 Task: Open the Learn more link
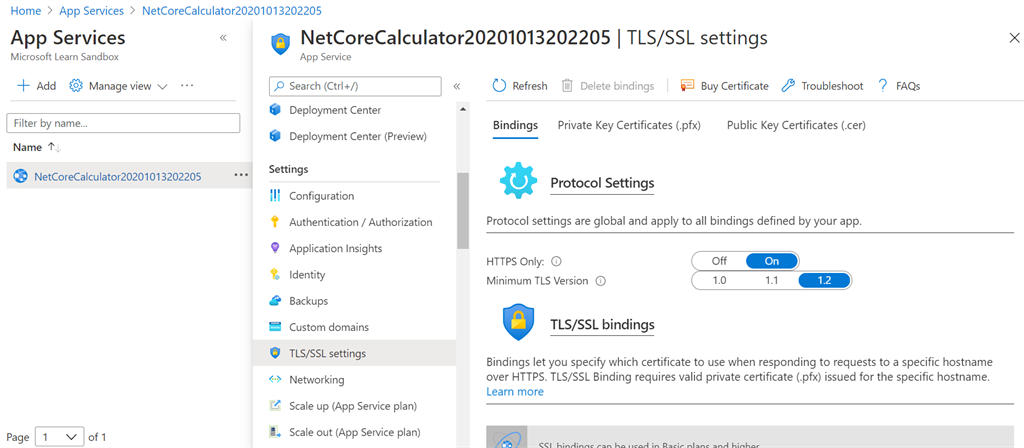click(515, 392)
